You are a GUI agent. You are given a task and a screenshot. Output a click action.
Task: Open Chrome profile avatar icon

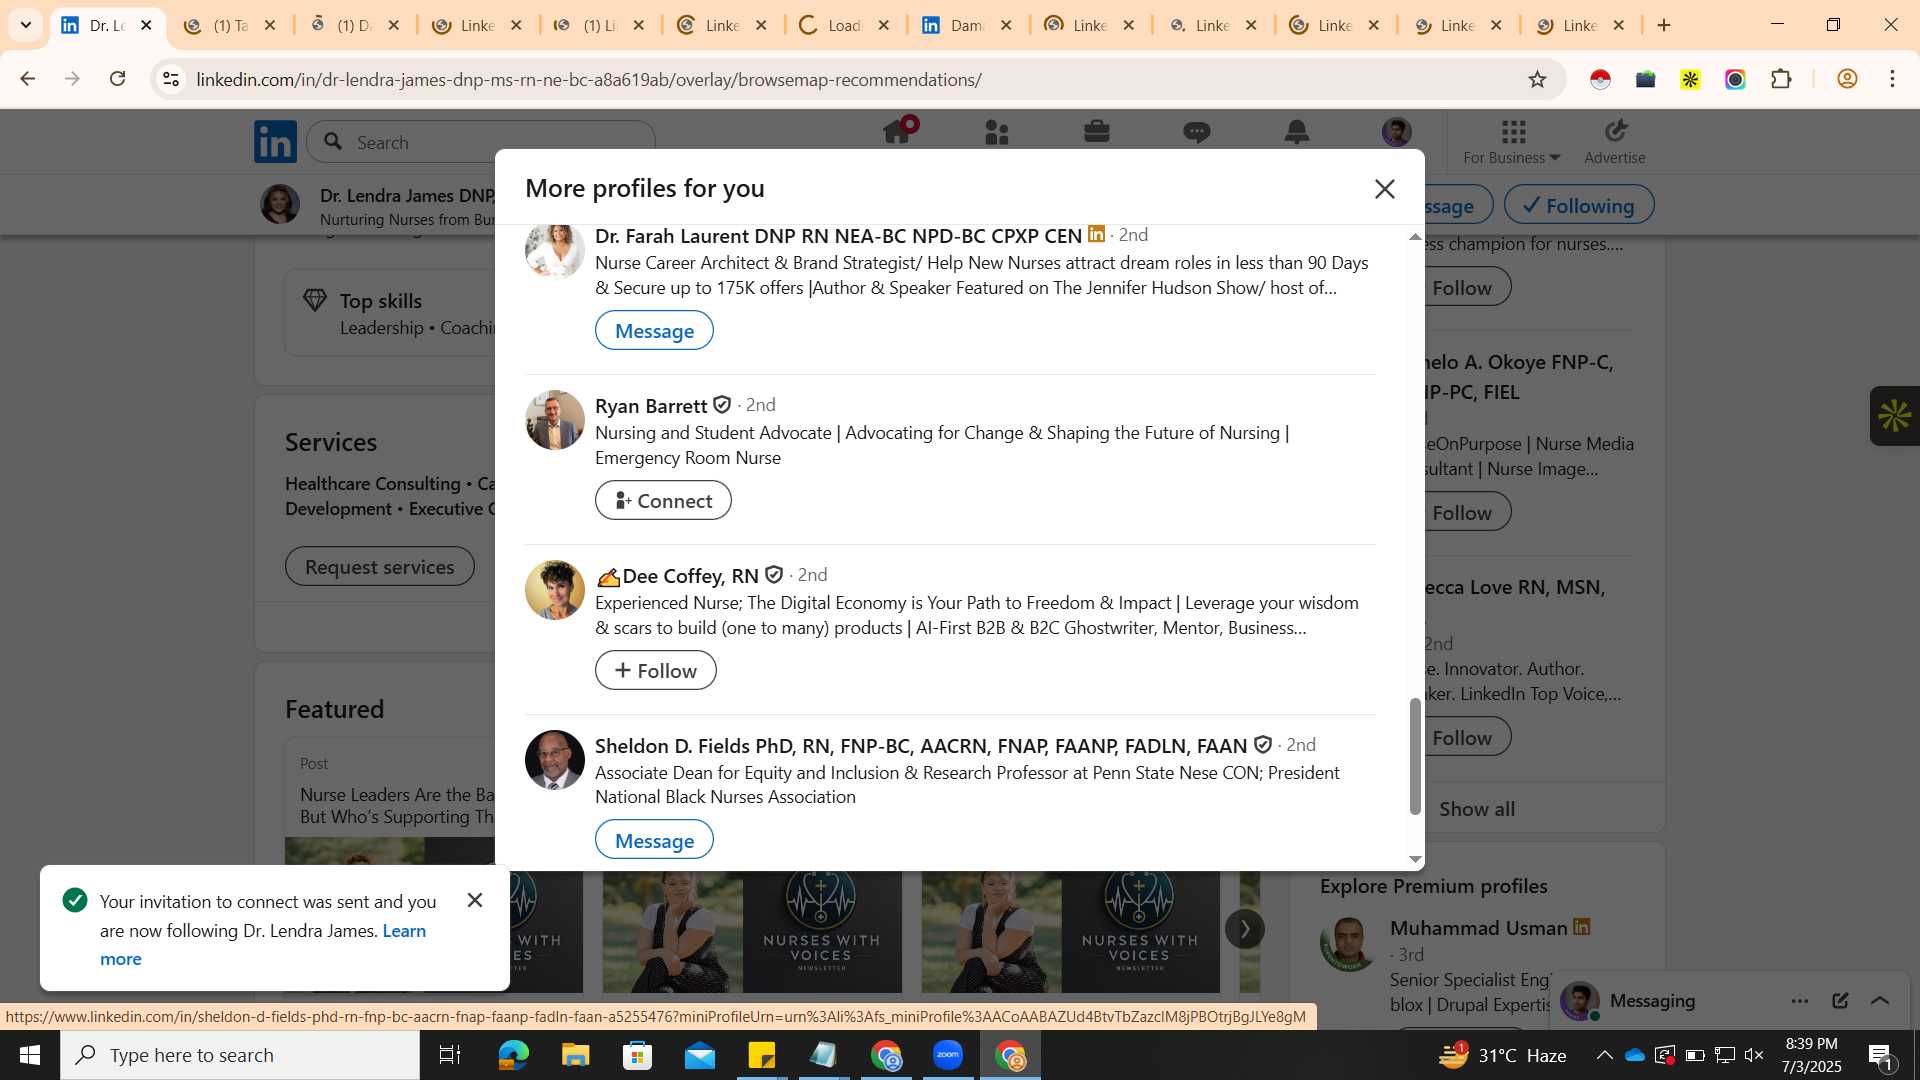click(1847, 79)
